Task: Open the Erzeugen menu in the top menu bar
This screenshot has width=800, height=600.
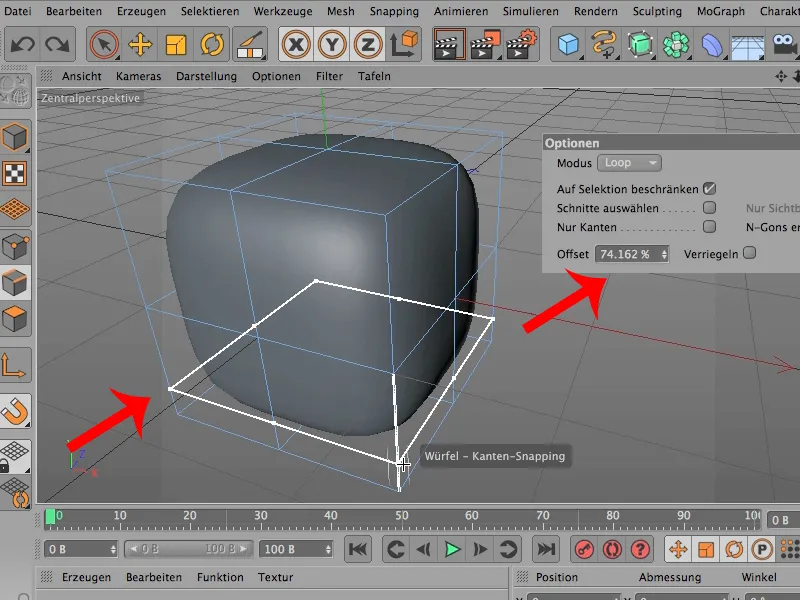Action: point(141,11)
